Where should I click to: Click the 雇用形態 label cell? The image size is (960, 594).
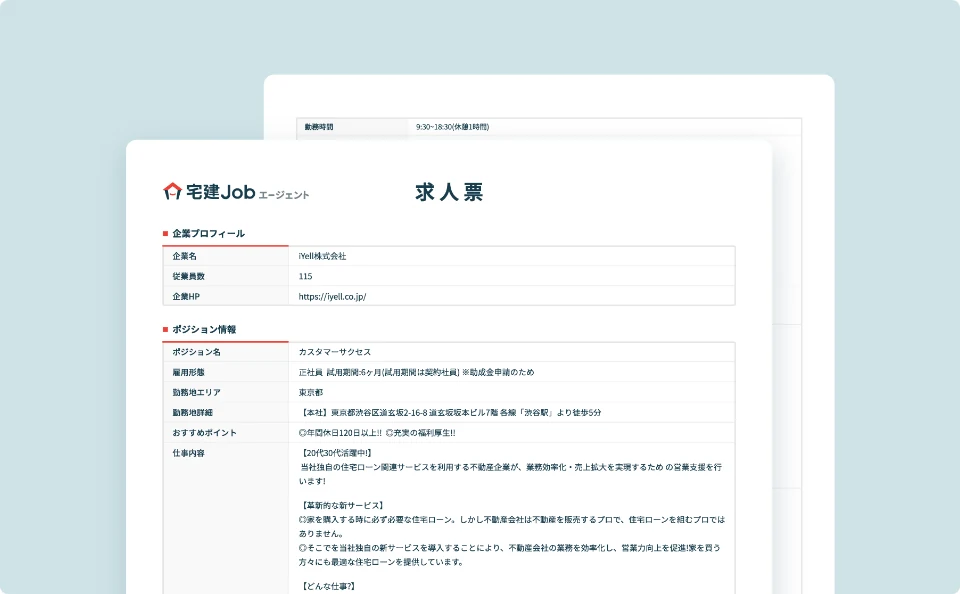pos(225,372)
